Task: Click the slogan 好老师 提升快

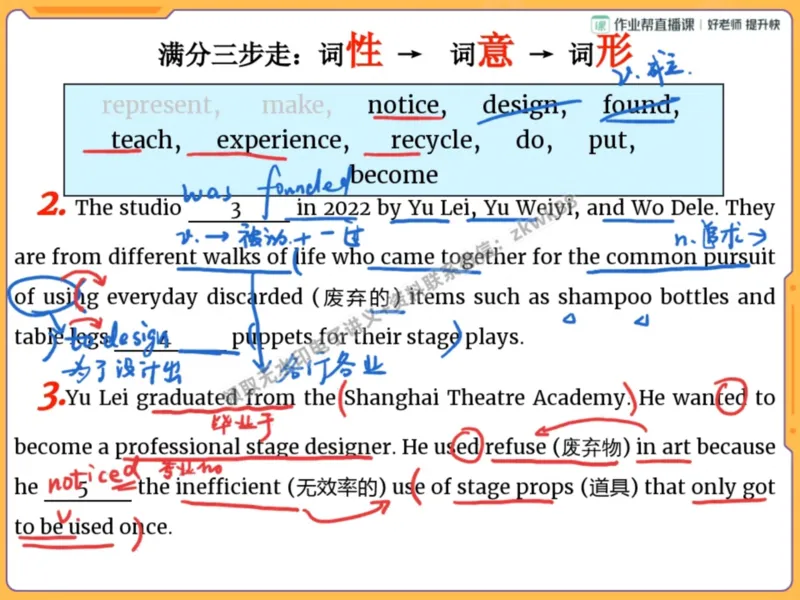Action: click(743, 24)
